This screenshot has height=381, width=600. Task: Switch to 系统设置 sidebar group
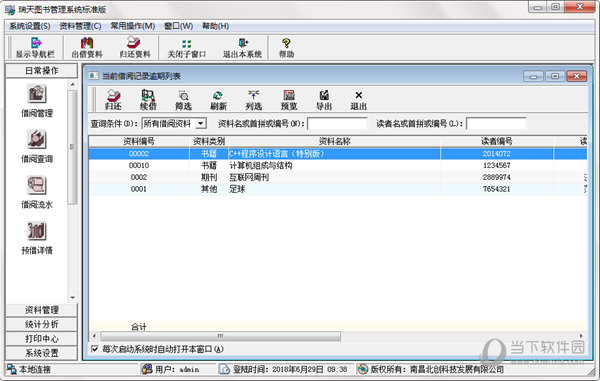tap(42, 353)
